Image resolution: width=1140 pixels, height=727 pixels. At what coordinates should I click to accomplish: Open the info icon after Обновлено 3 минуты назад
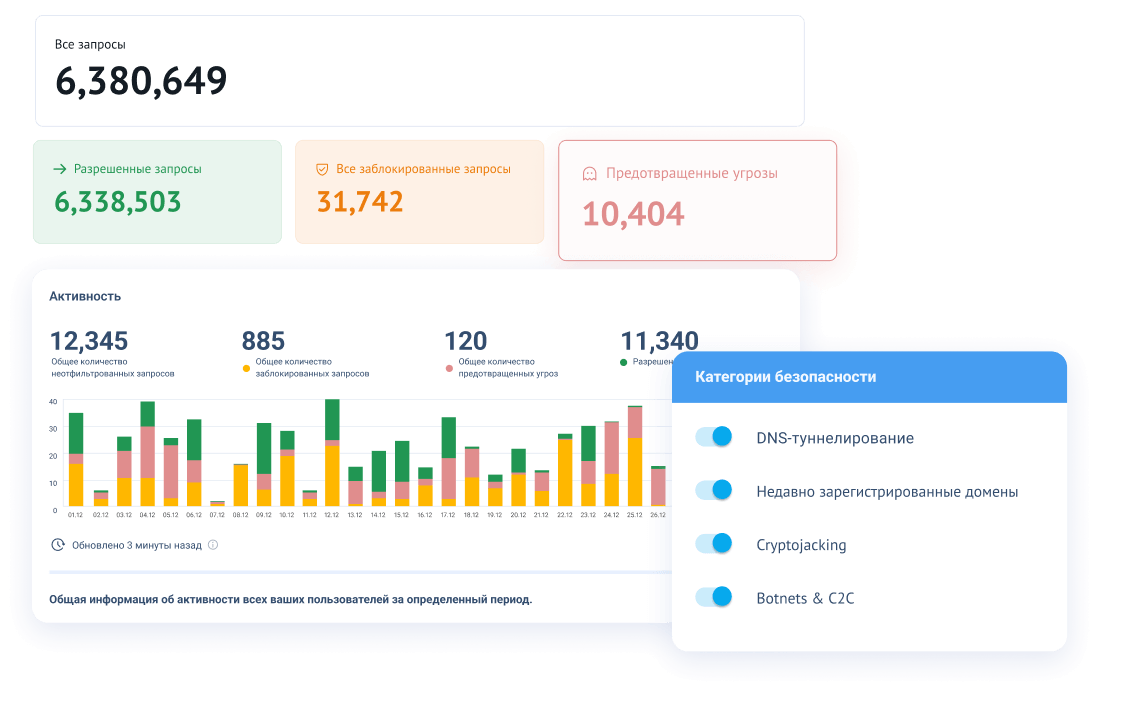click(213, 546)
